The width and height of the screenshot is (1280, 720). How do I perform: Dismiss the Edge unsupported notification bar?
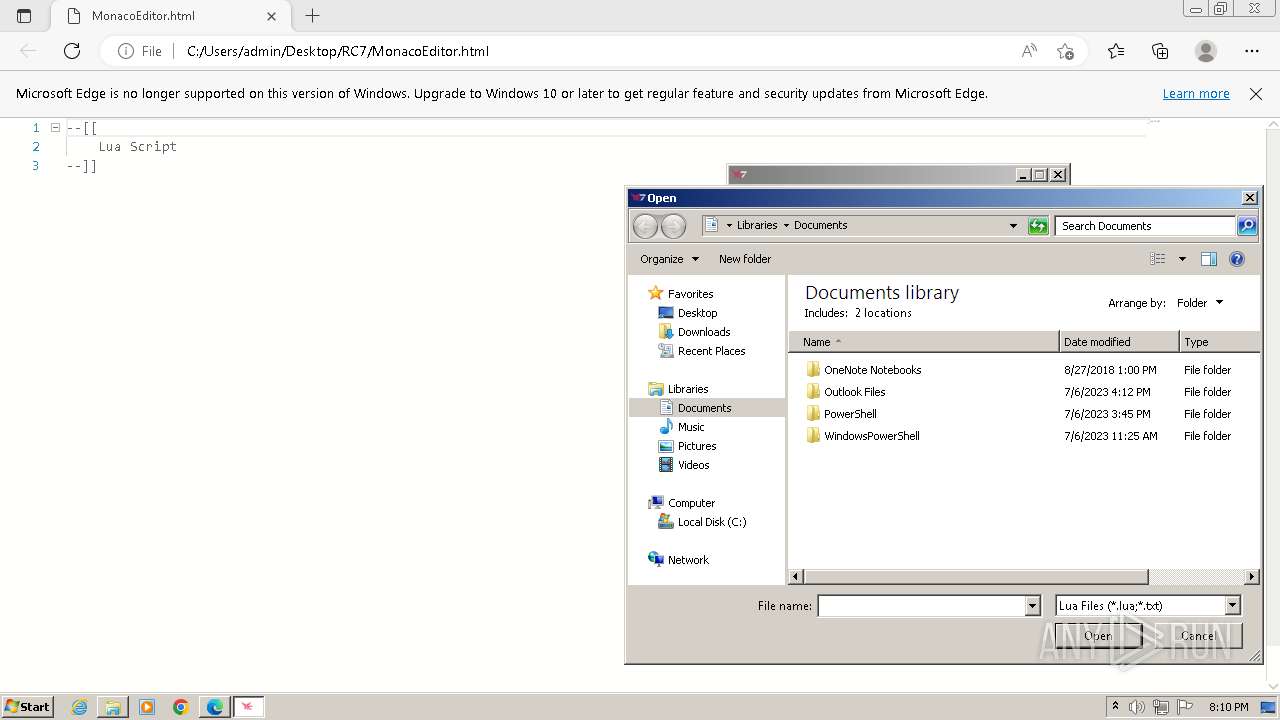[1256, 94]
